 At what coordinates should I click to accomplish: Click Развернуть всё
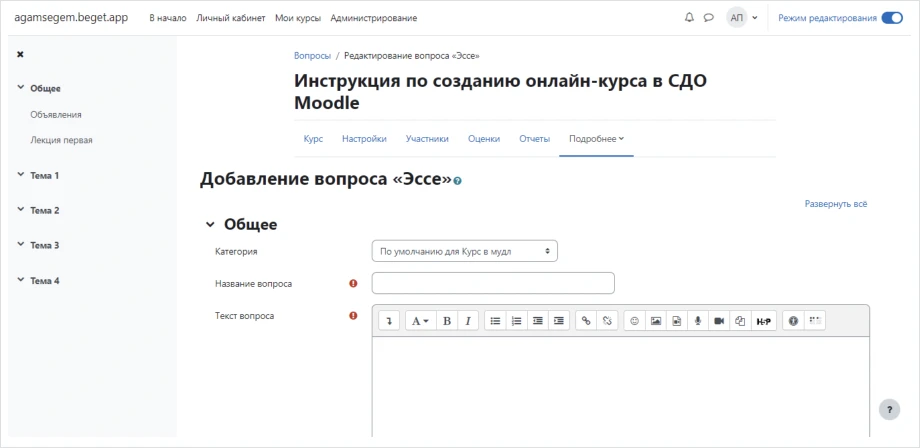click(x=836, y=204)
